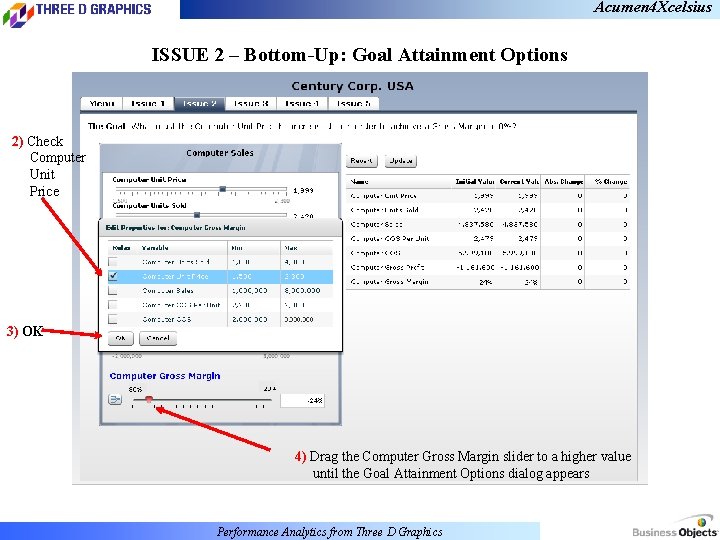Open the Issue 4 tab
This screenshot has height=540, width=720.
[x=302, y=104]
